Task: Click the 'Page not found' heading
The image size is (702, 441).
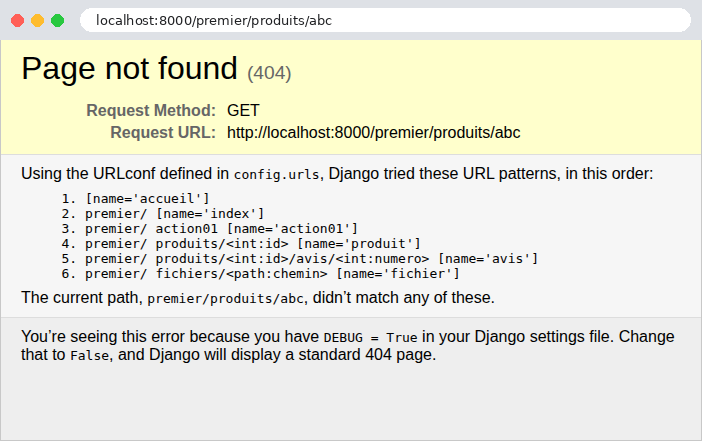Action: click(x=129, y=69)
